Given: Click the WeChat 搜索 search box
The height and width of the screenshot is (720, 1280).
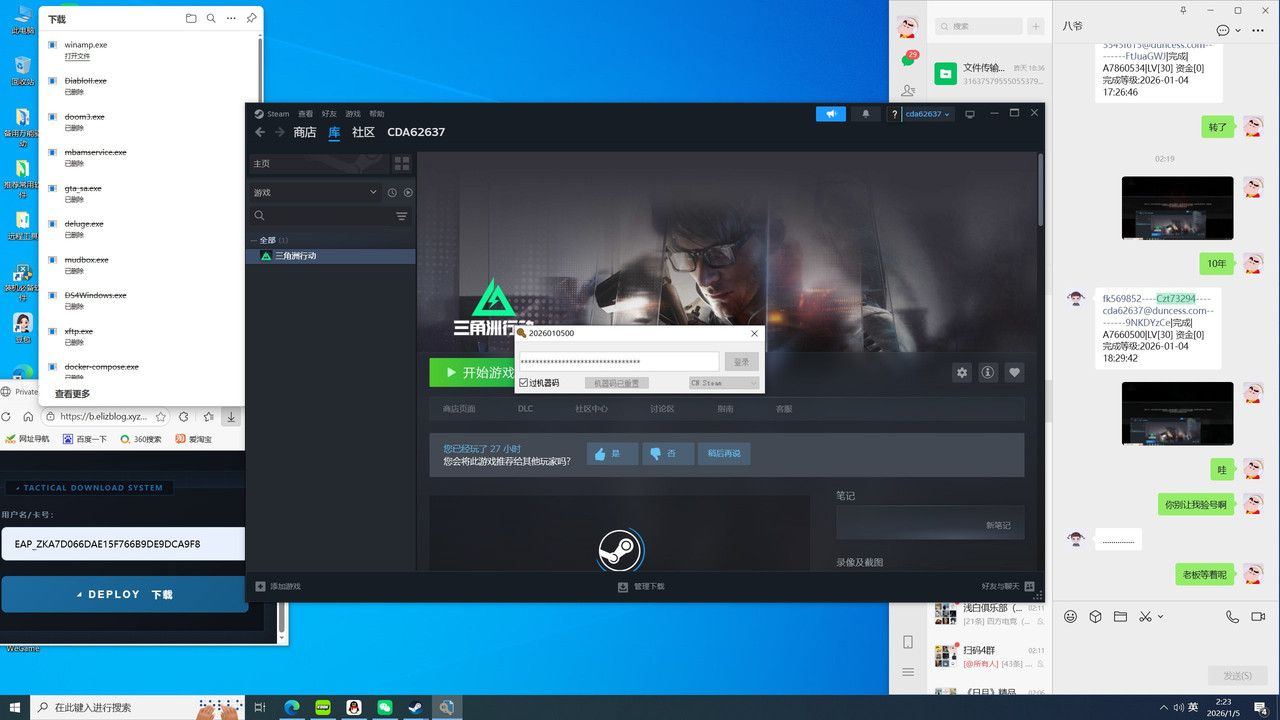Looking at the screenshot, I should click(x=978, y=26).
